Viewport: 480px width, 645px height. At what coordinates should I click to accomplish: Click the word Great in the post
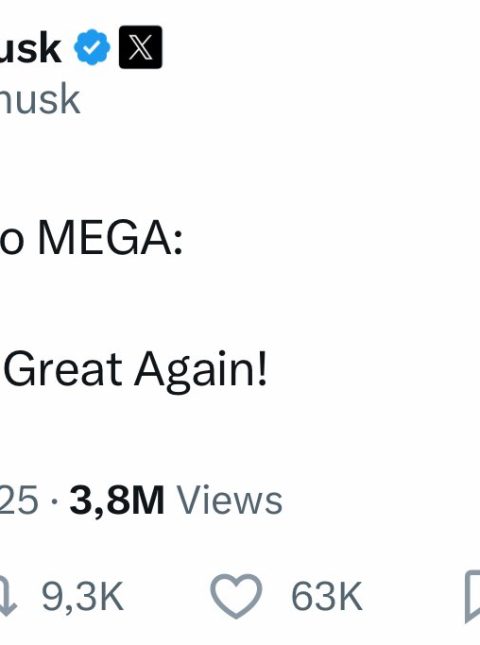pos(63,368)
